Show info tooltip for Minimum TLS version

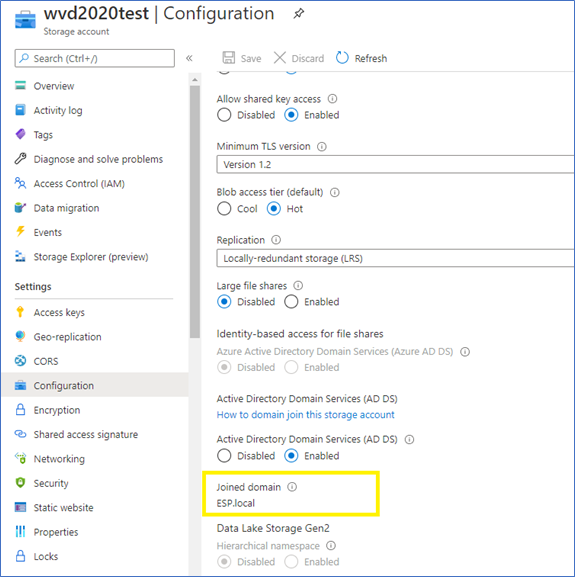point(322,146)
